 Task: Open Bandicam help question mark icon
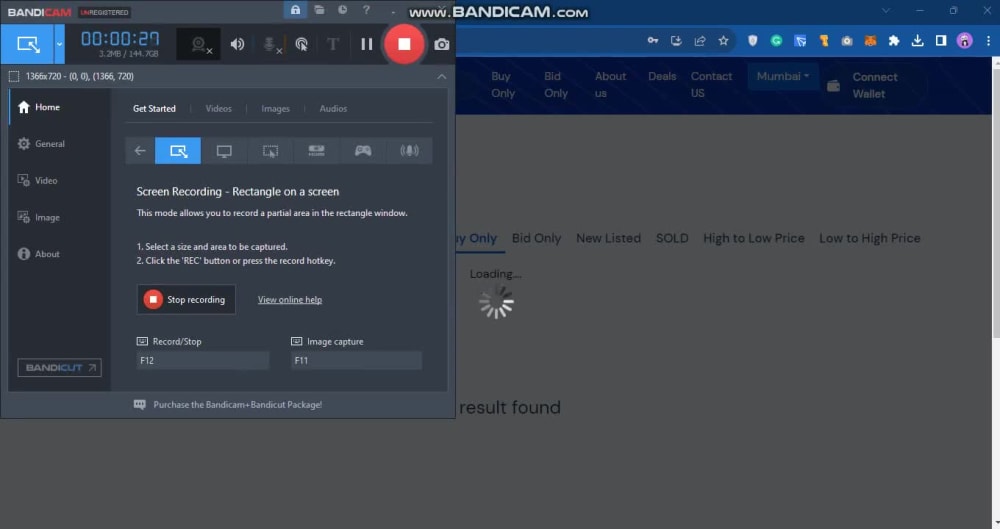click(366, 10)
